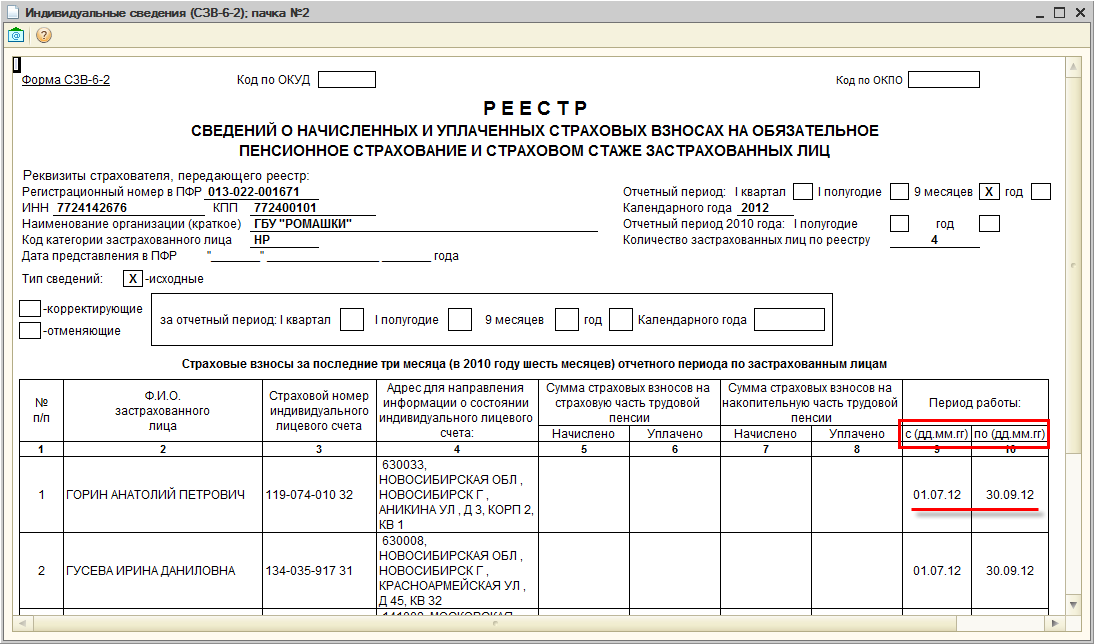Click organization name ГБУ "РОМАШКИ"
Image resolution: width=1094 pixels, height=644 pixels.
[303, 224]
